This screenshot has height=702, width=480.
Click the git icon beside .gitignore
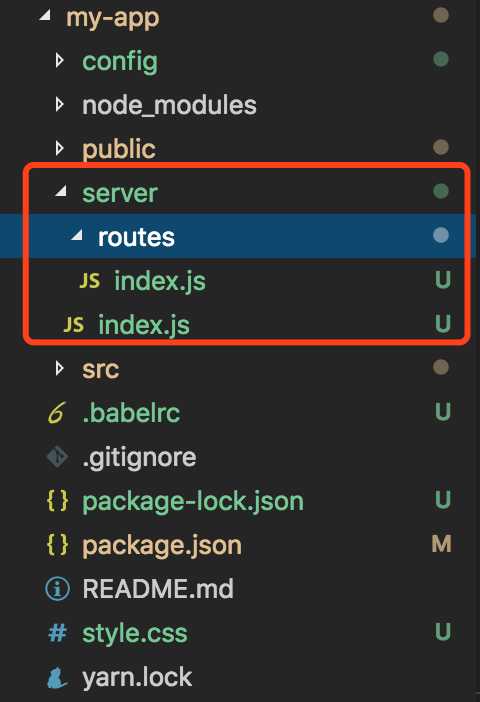point(57,457)
